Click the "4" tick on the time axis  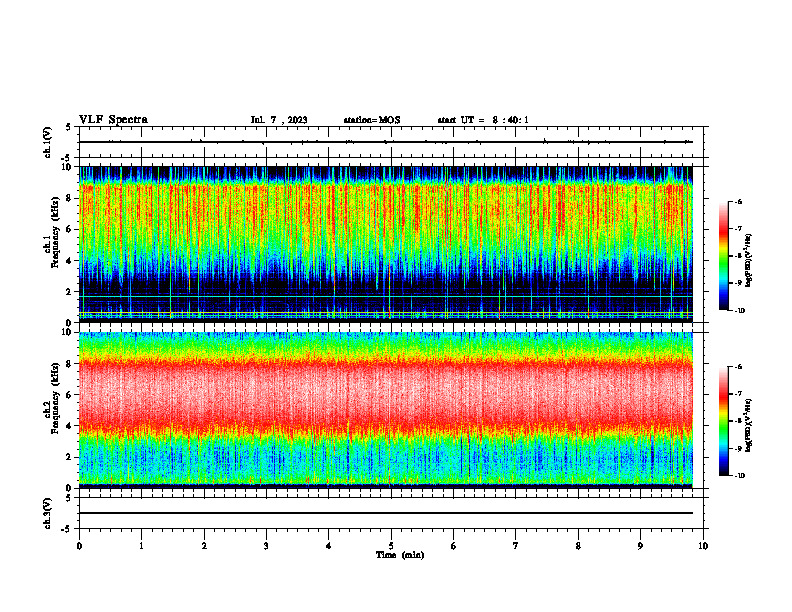tap(329, 546)
